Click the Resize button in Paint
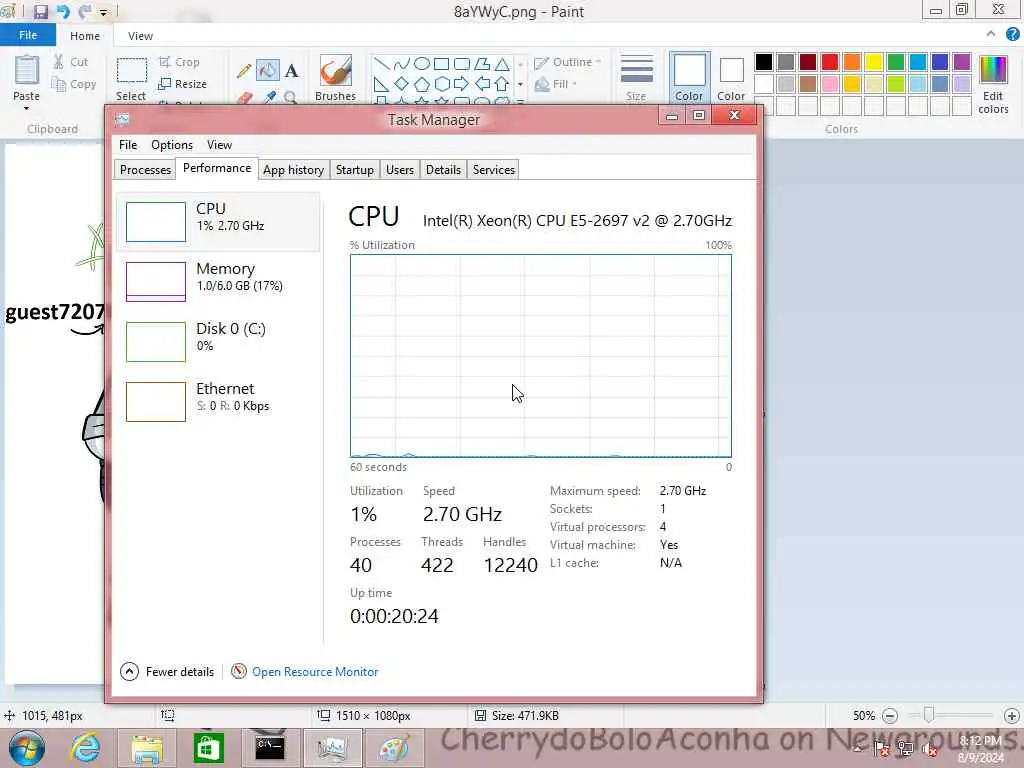 coord(183,84)
